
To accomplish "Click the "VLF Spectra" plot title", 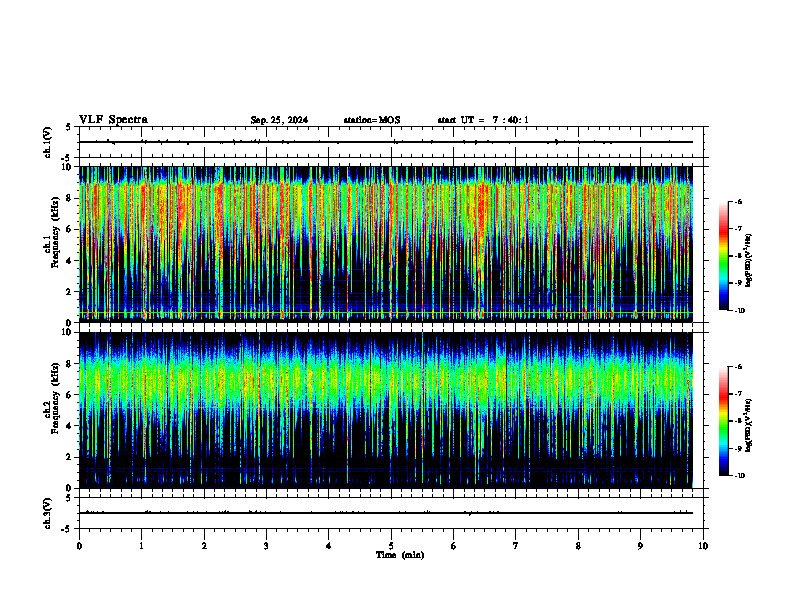I will (x=113, y=120).
